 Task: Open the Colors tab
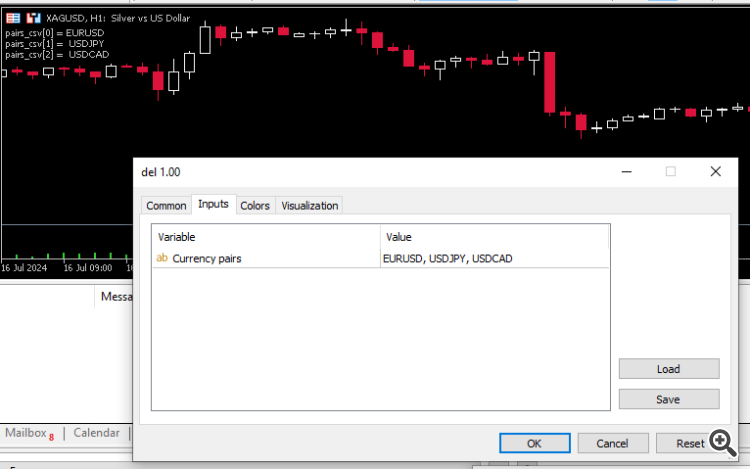pyautogui.click(x=255, y=206)
